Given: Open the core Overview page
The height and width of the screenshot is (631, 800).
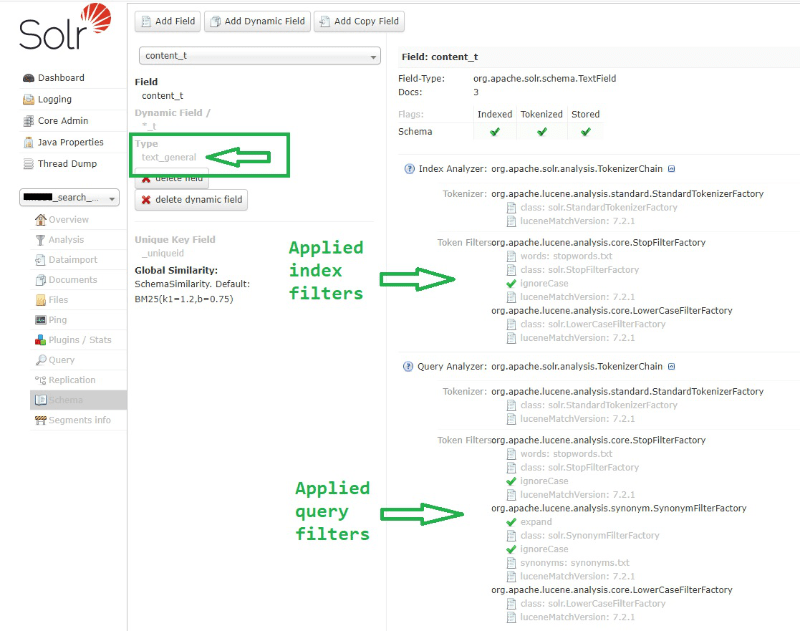Looking at the screenshot, I should coord(68,219).
